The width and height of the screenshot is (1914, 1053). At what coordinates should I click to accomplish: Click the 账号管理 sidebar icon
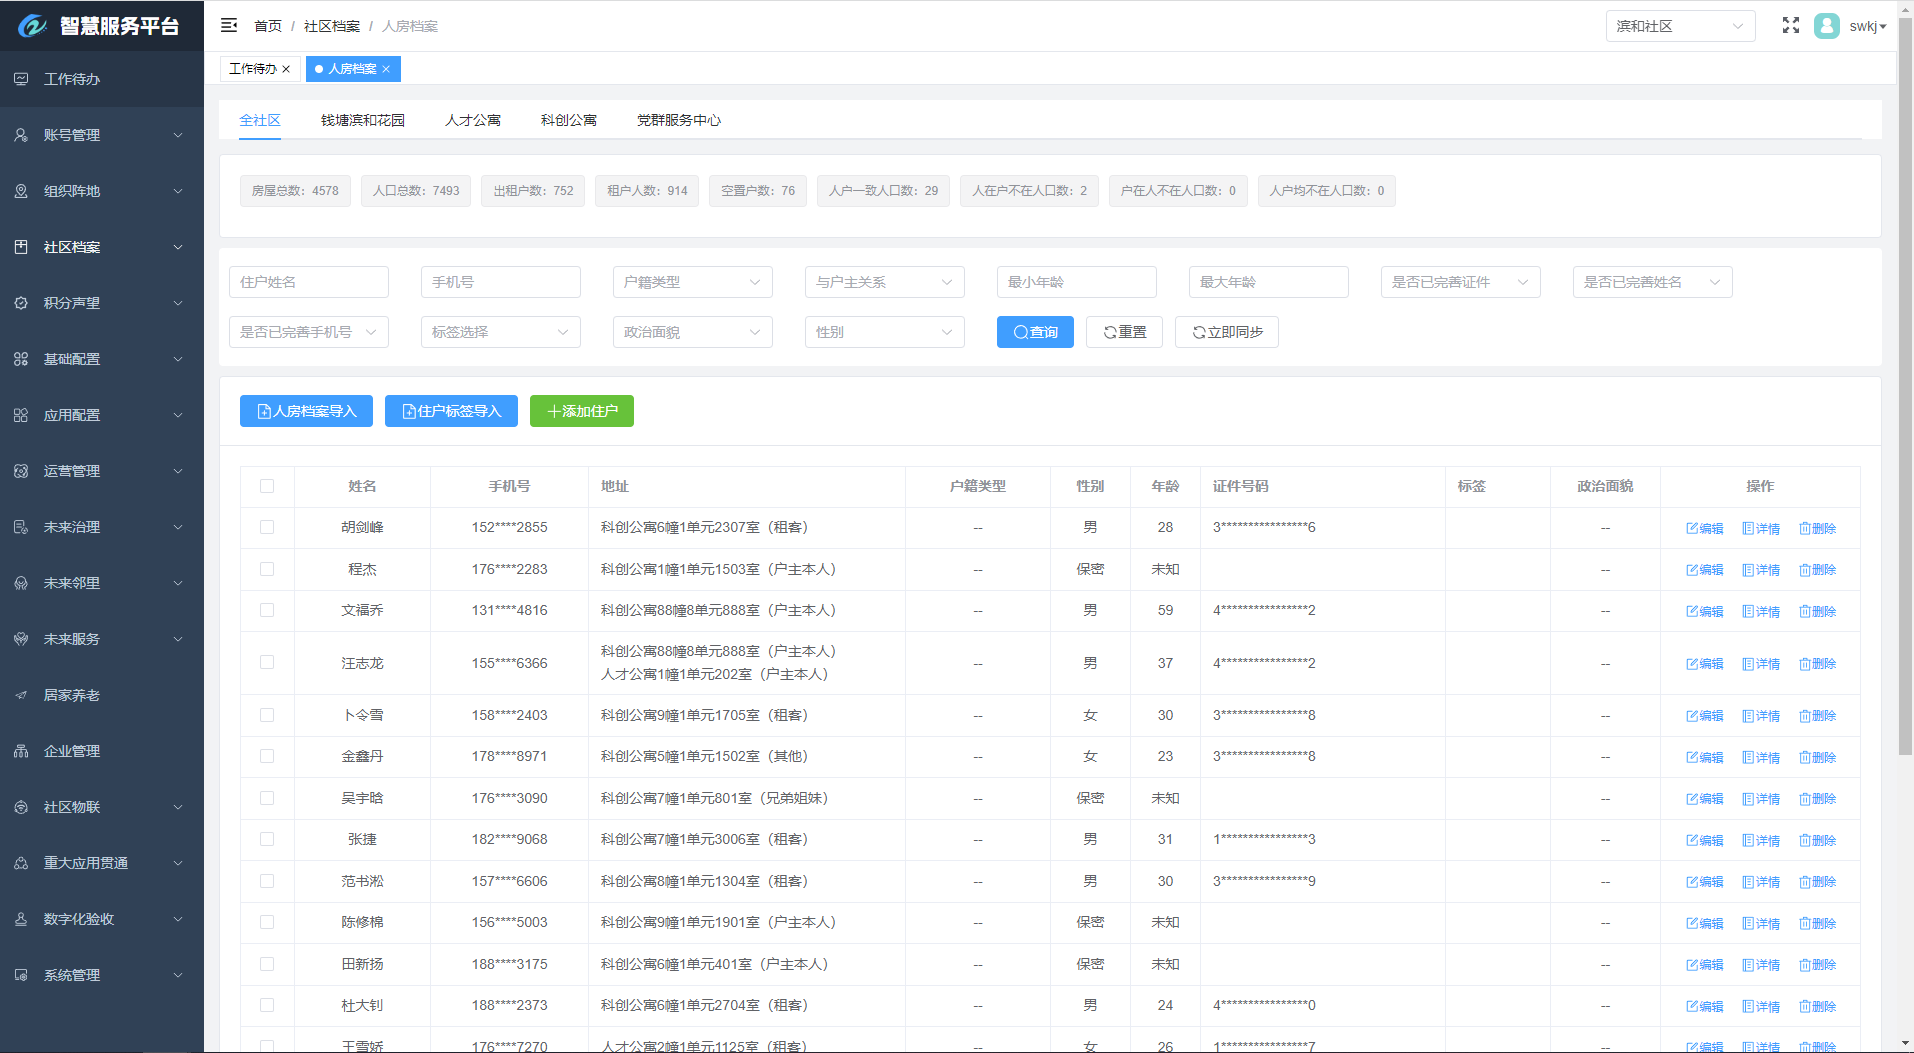tap(21, 135)
